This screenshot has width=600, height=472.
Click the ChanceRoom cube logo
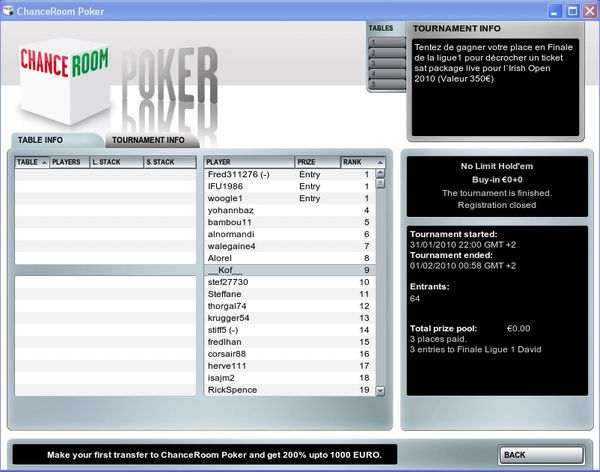pyautogui.click(x=66, y=81)
